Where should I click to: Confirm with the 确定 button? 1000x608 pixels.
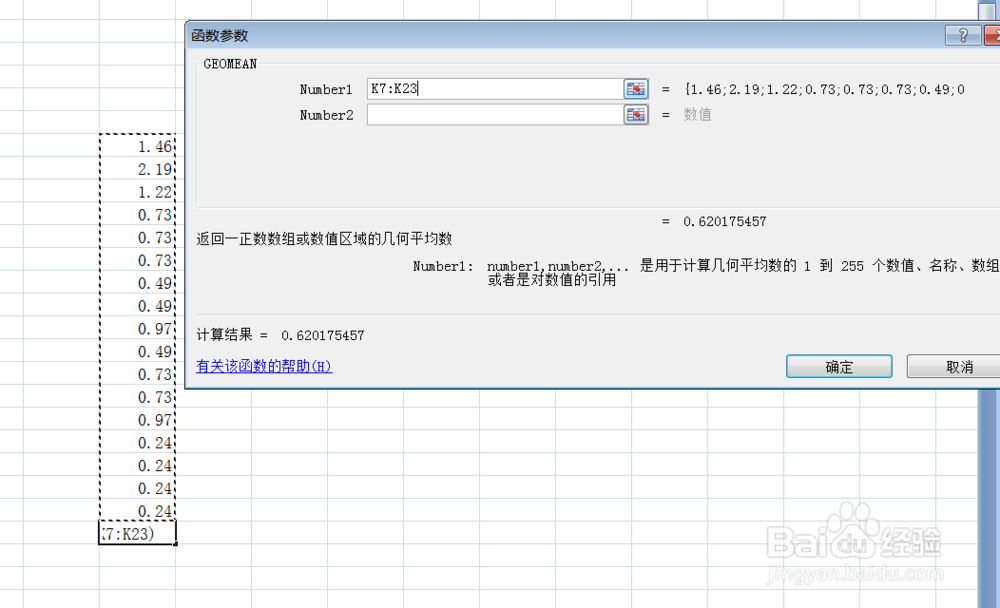coord(839,367)
